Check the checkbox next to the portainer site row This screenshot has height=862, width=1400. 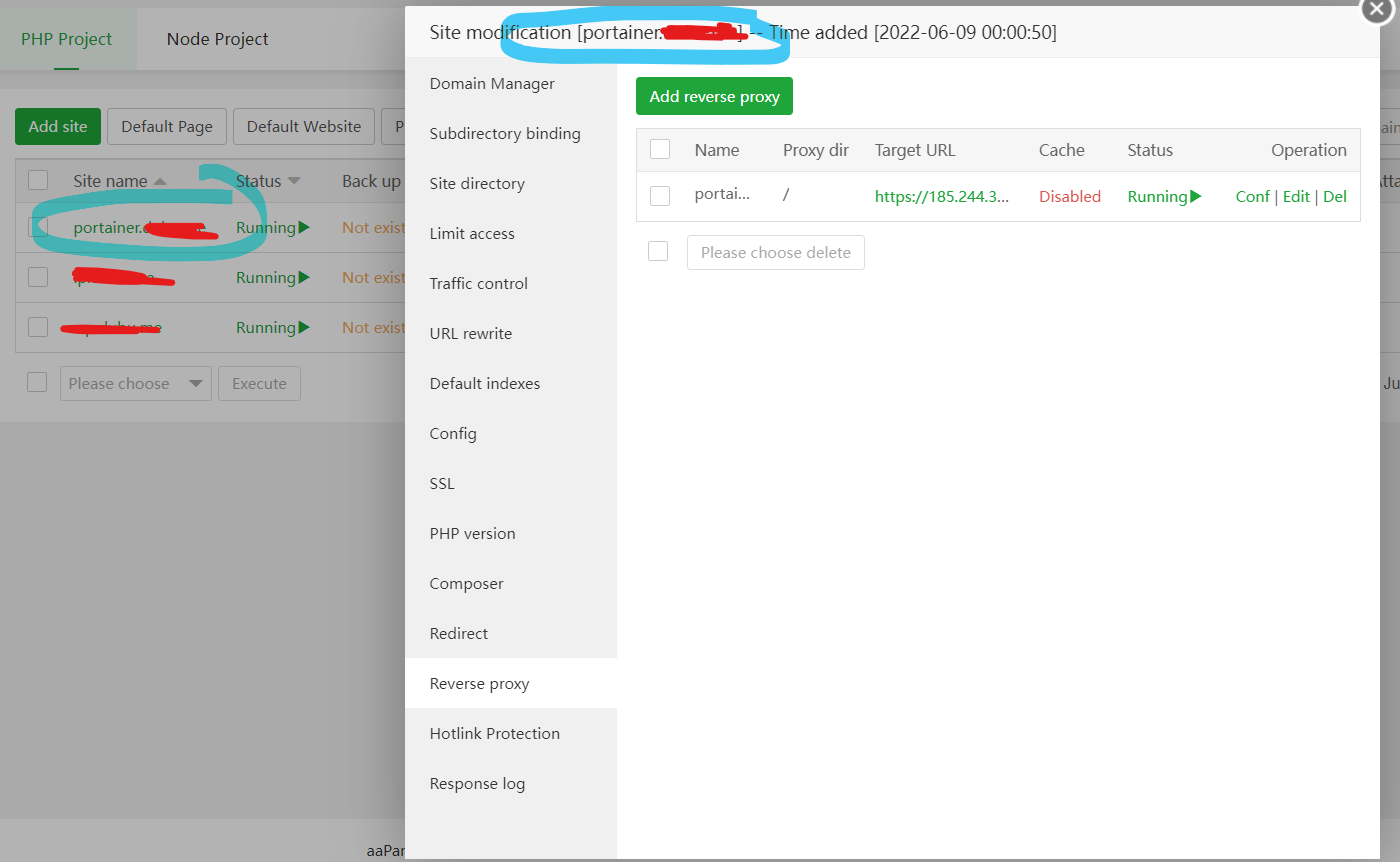tap(37, 227)
